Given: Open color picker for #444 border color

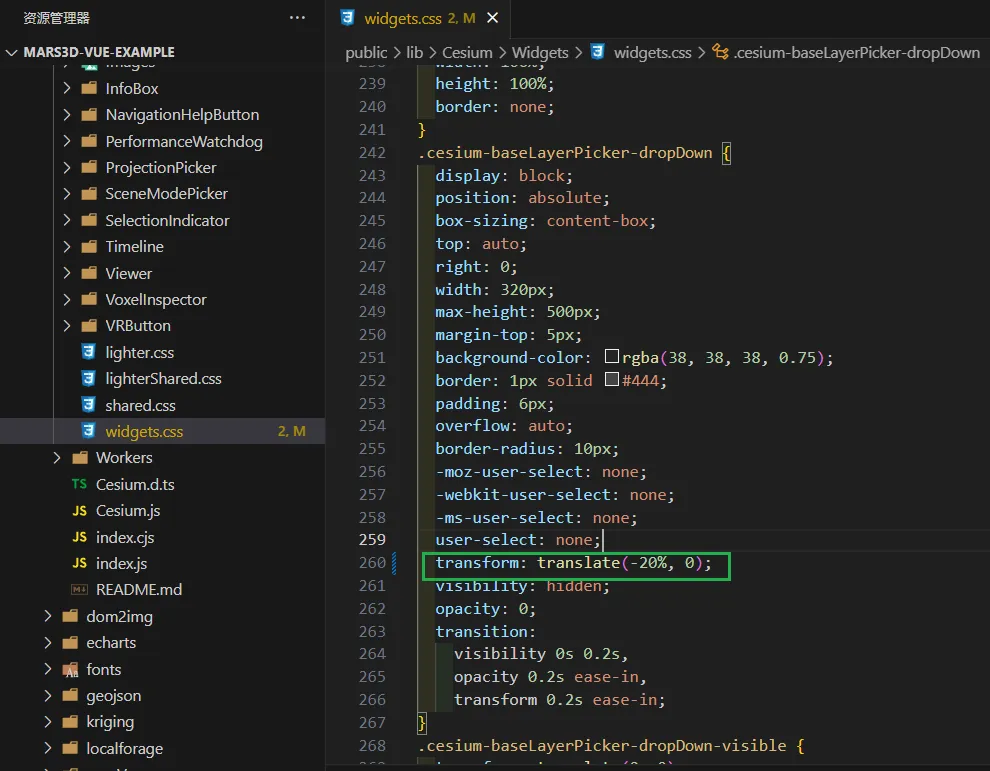Looking at the screenshot, I should tap(611, 380).
